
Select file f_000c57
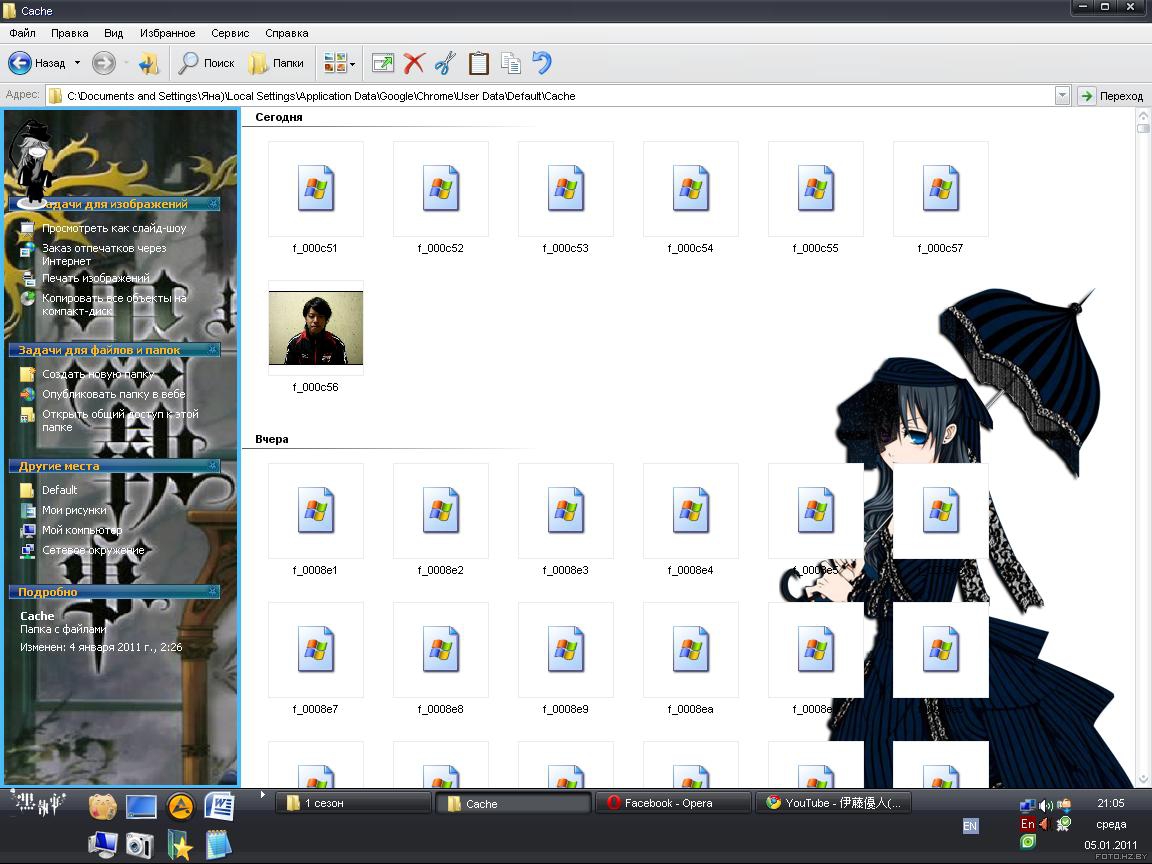[x=940, y=198]
